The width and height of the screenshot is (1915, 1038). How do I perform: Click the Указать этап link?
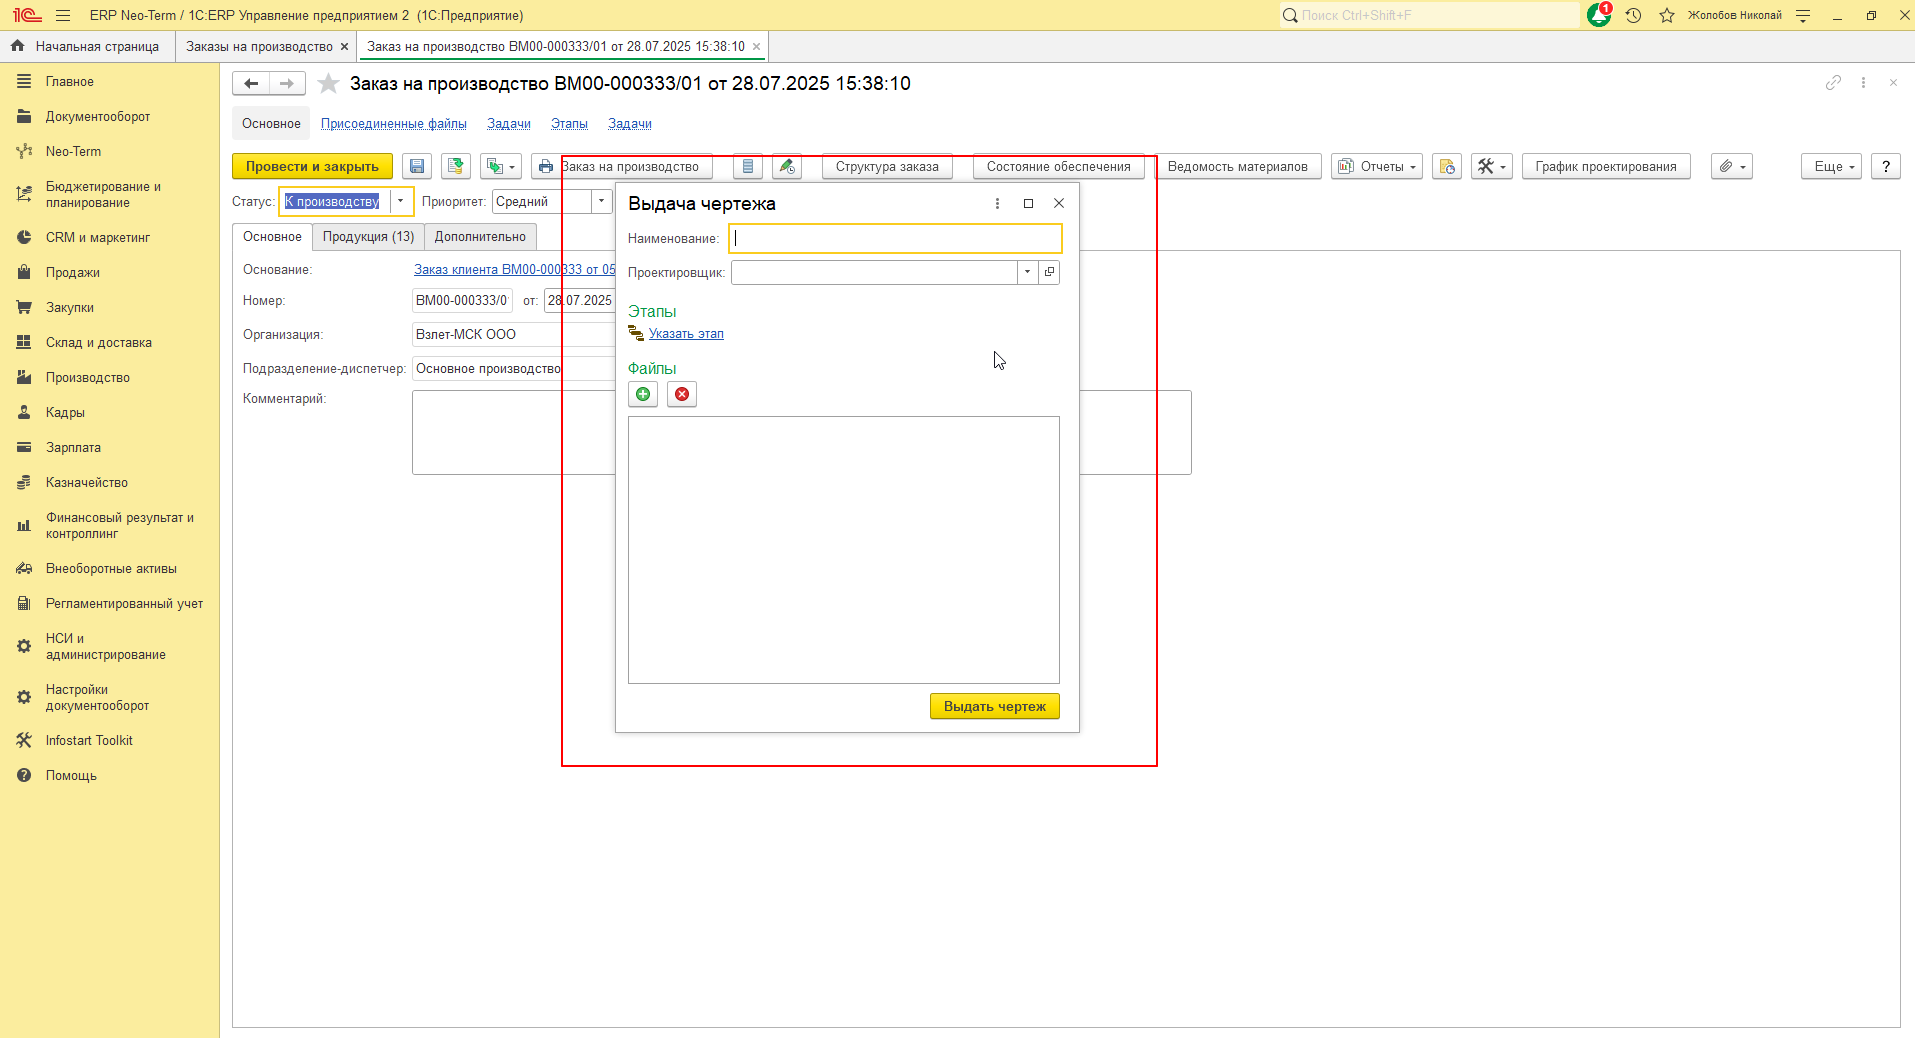[686, 334]
